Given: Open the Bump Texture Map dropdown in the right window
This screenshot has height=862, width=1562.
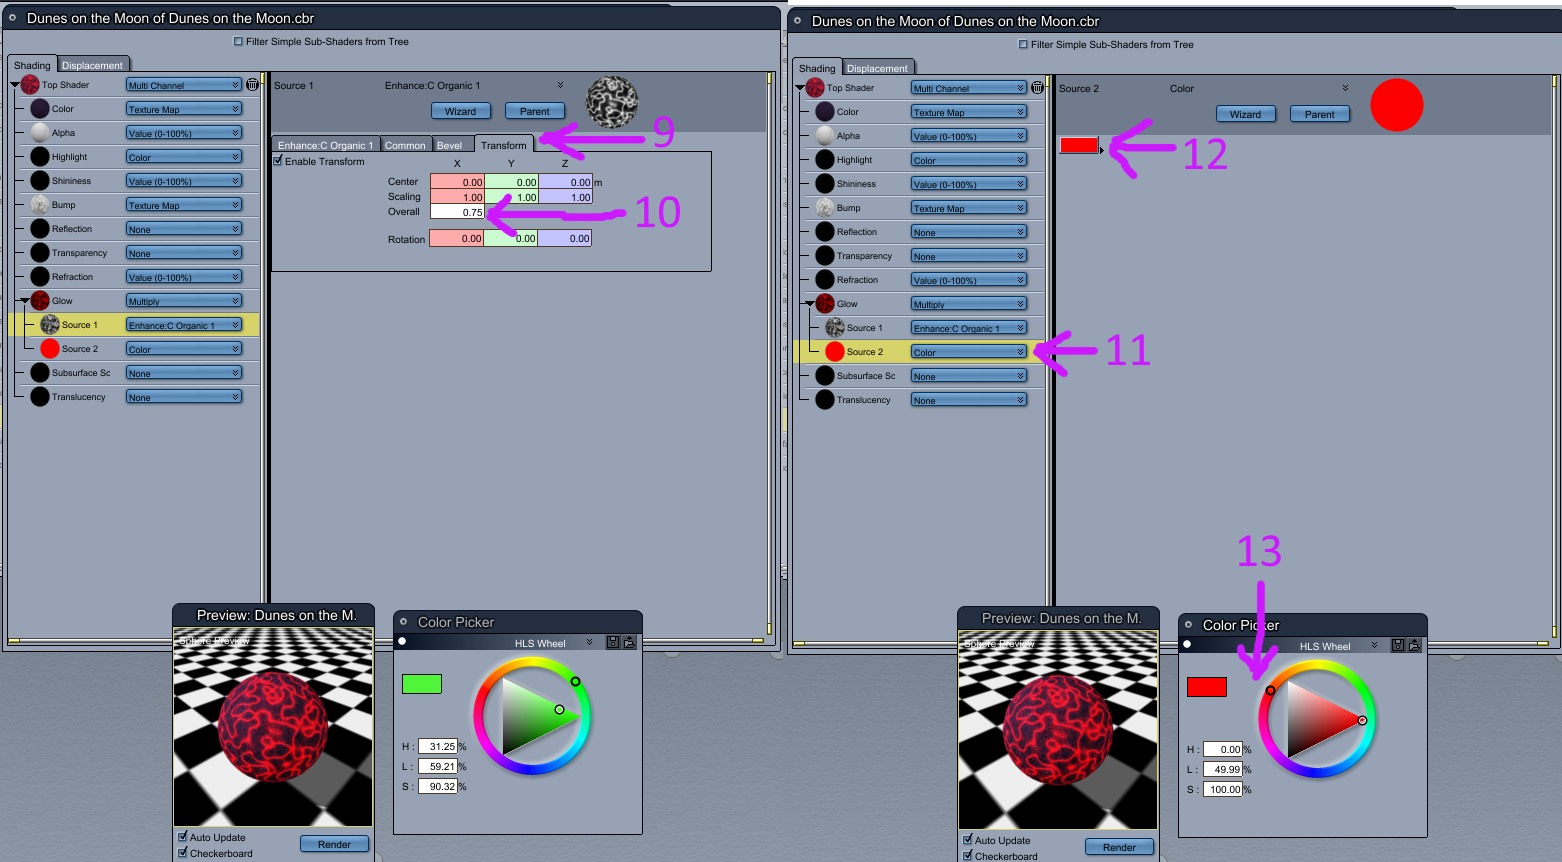Looking at the screenshot, I should (969, 208).
